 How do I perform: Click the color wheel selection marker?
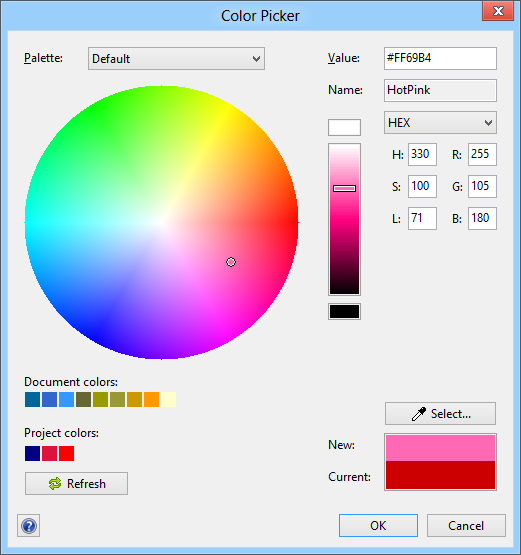pos(231,262)
